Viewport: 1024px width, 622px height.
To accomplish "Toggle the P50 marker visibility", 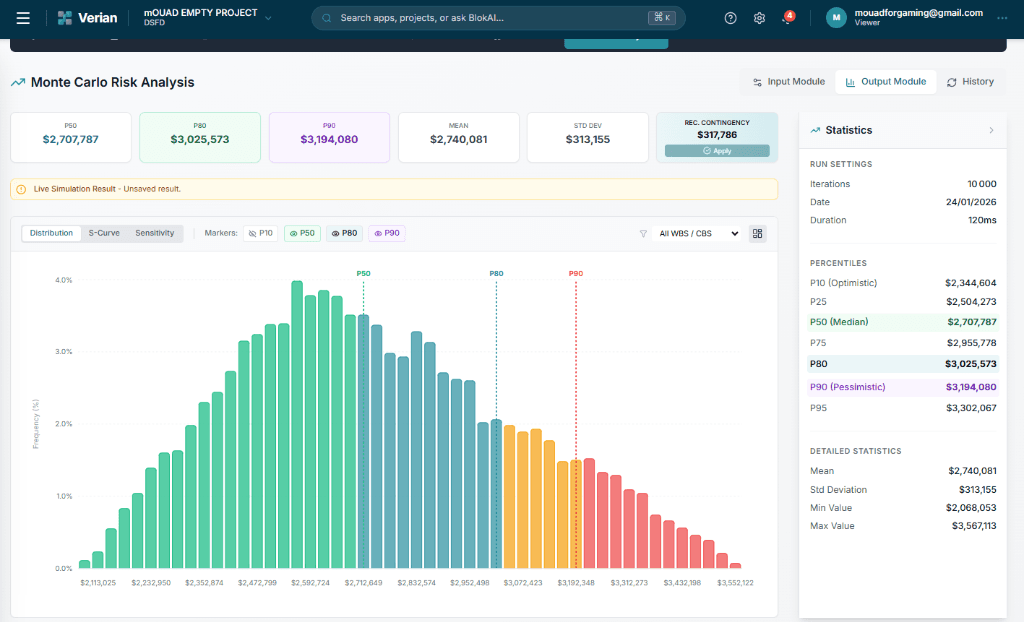I will point(302,233).
